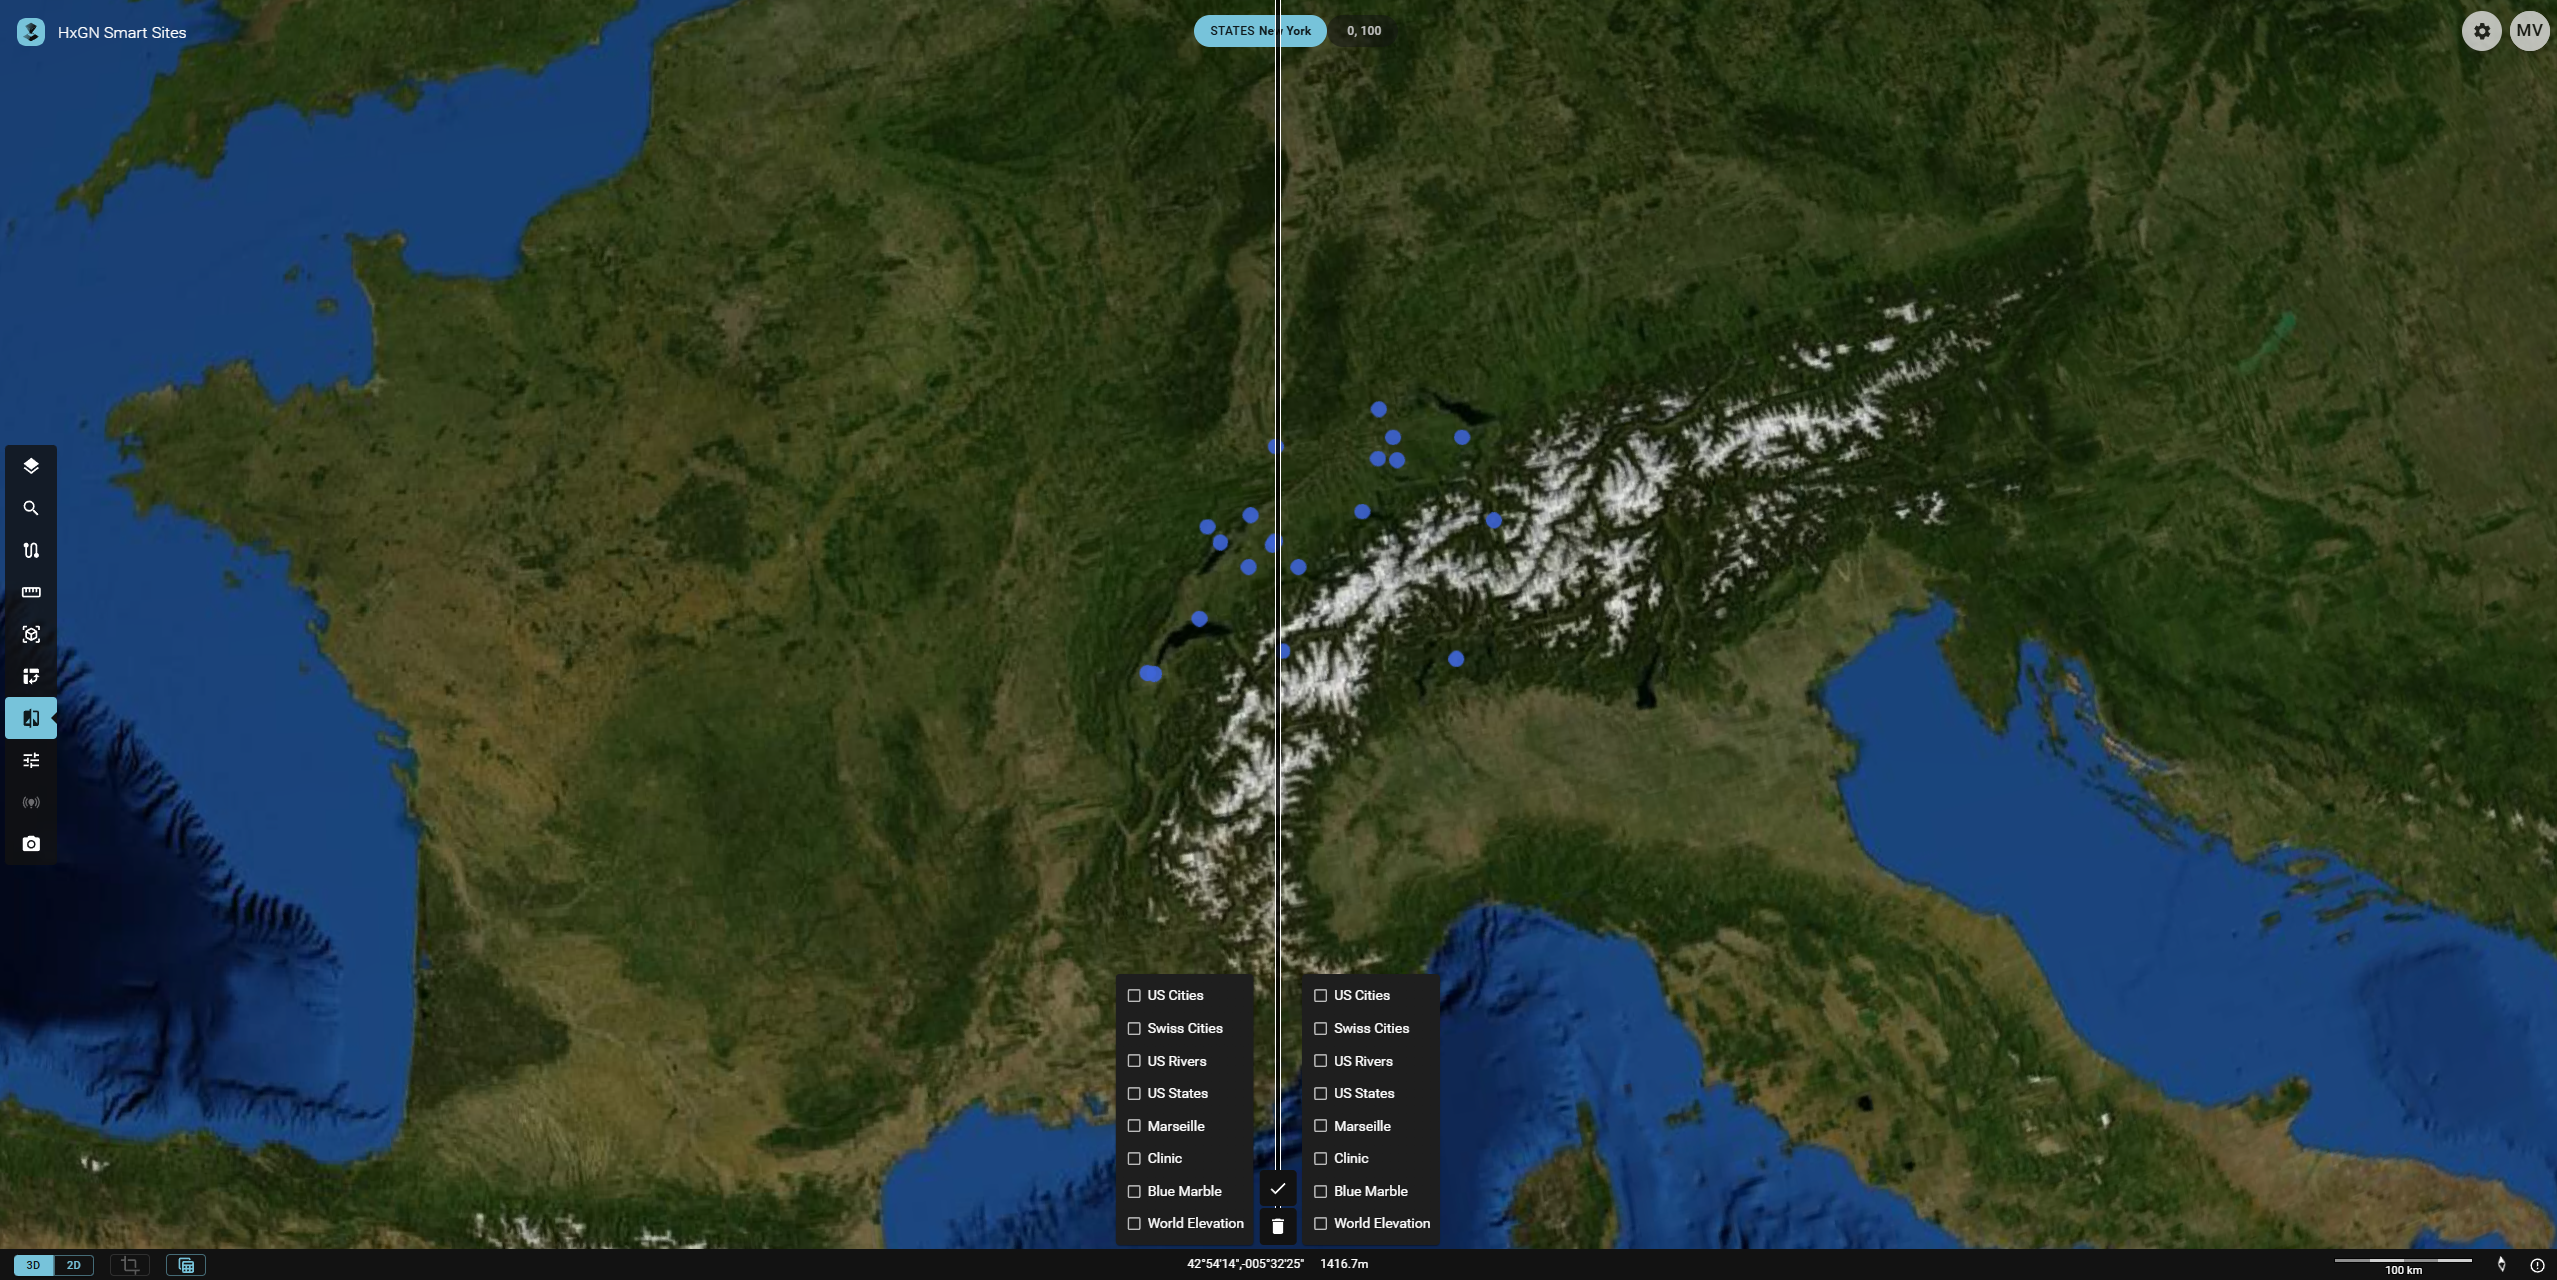Open settings via the gear icon
The width and height of the screenshot is (2557, 1280).
tap(2481, 31)
